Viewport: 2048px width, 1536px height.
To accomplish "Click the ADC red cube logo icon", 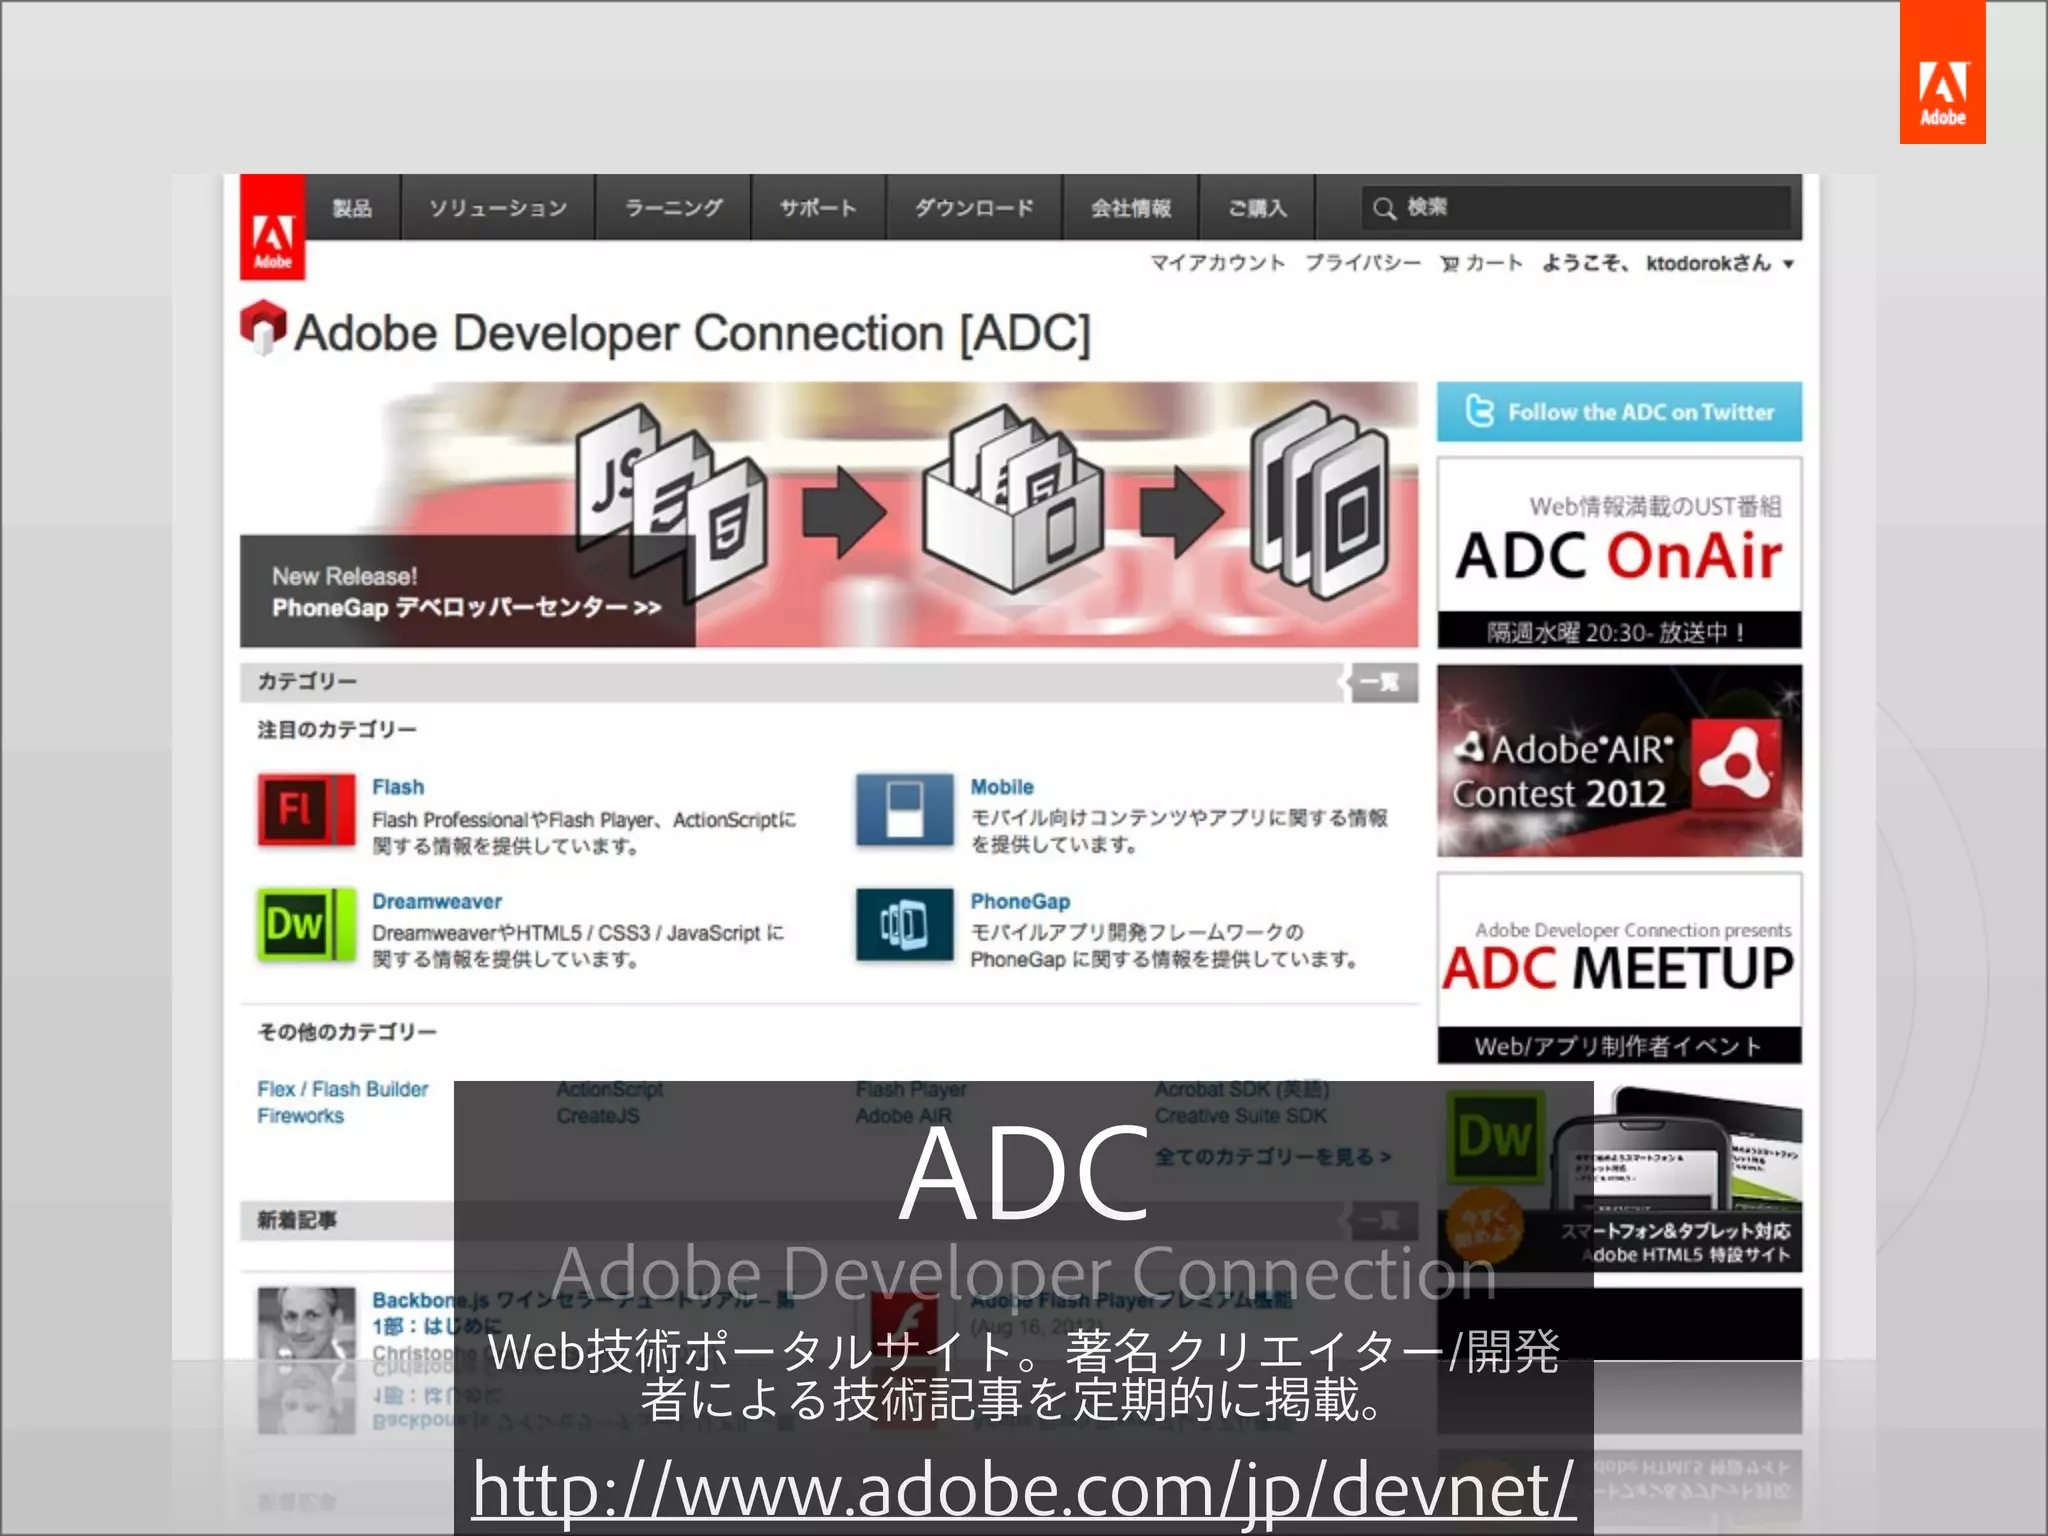I will 264,327.
